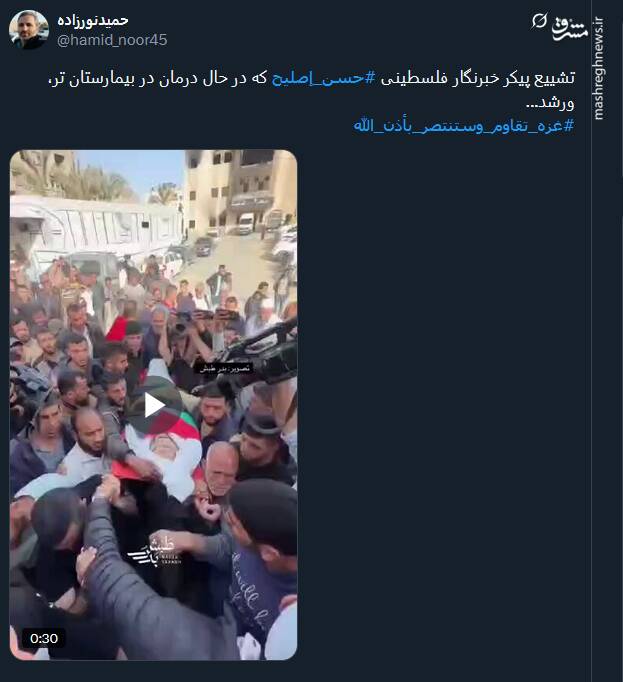Click the Mashregh logo in the top corner
The image size is (623, 682).
click(x=569, y=28)
